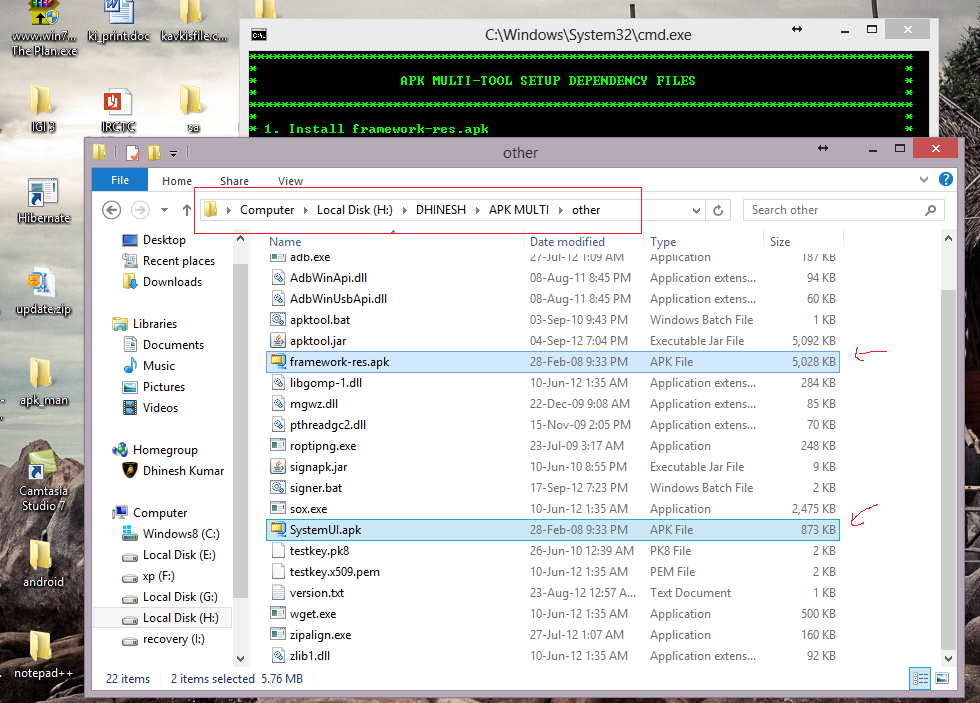Image resolution: width=980 pixels, height=703 pixels.
Task: Select the update.zip desktop icon
Action: pyautogui.click(x=43, y=292)
